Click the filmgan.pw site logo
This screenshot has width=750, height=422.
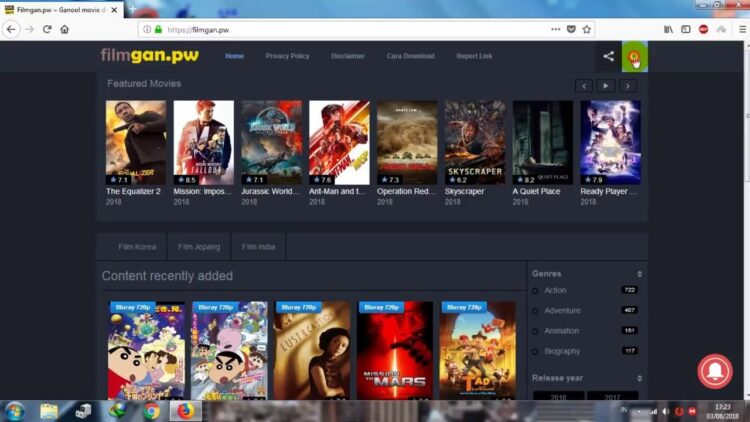pyautogui.click(x=150, y=56)
